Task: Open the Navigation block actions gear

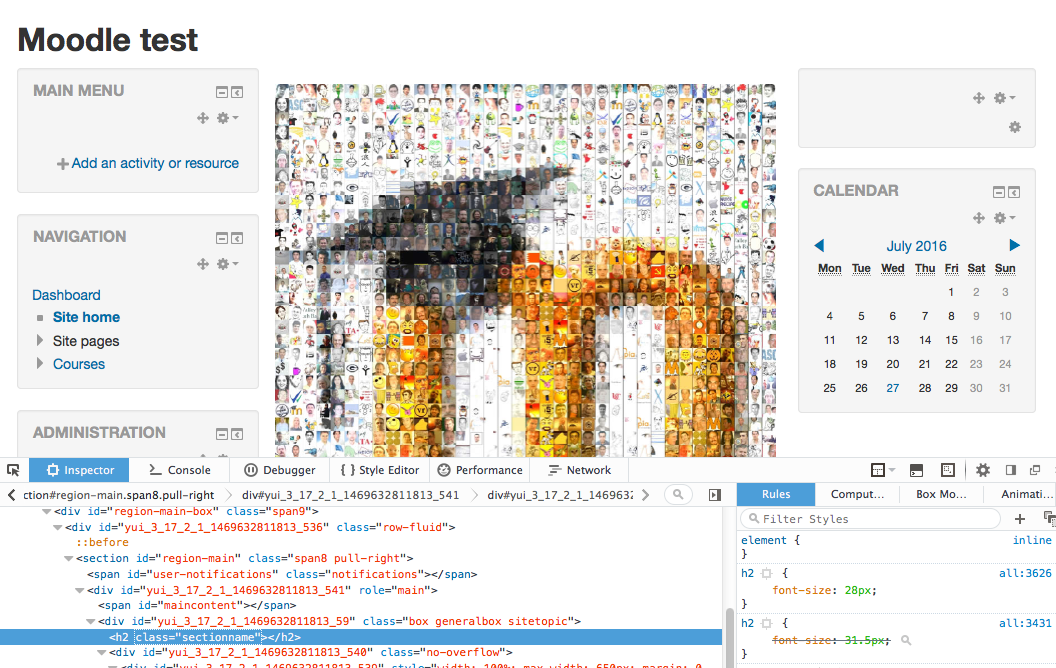Action: point(227,264)
